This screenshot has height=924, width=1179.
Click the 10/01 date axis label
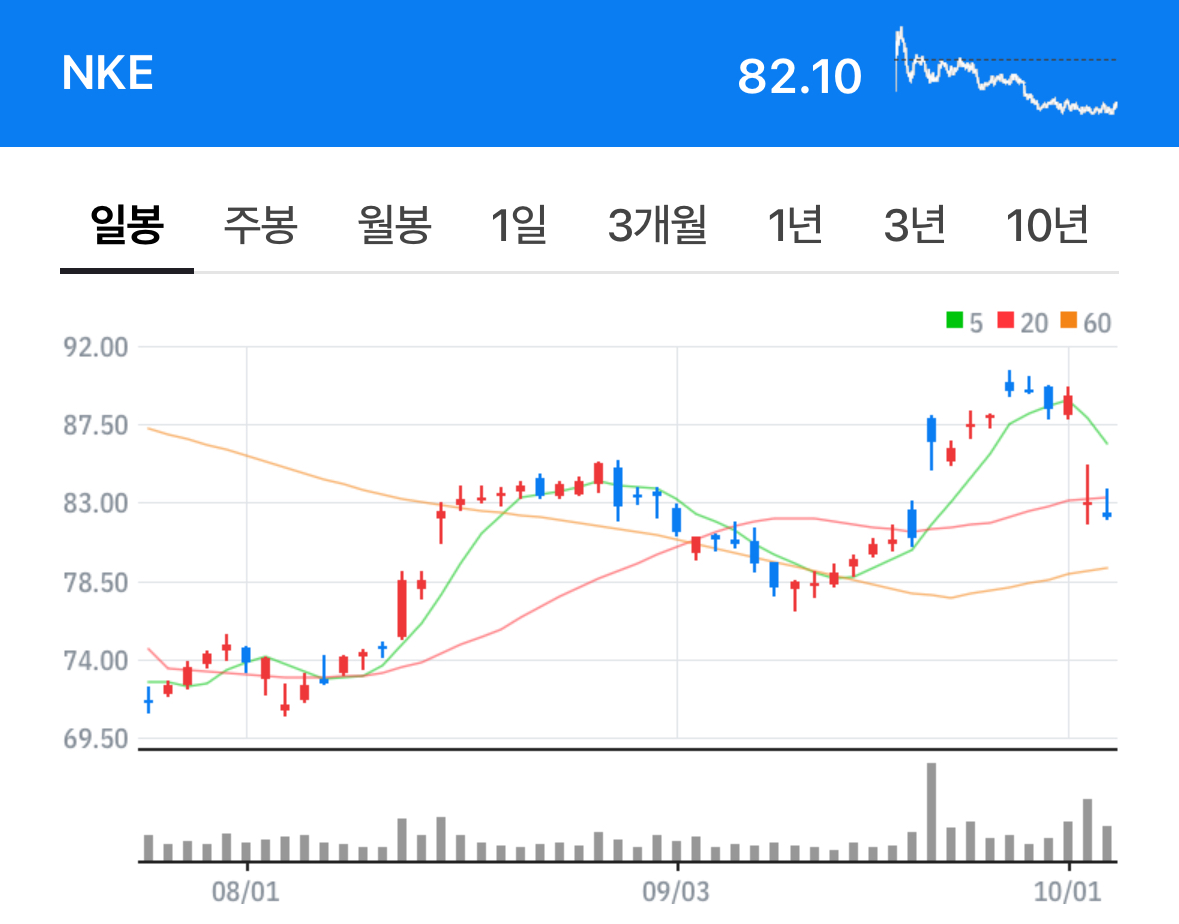[1067, 892]
